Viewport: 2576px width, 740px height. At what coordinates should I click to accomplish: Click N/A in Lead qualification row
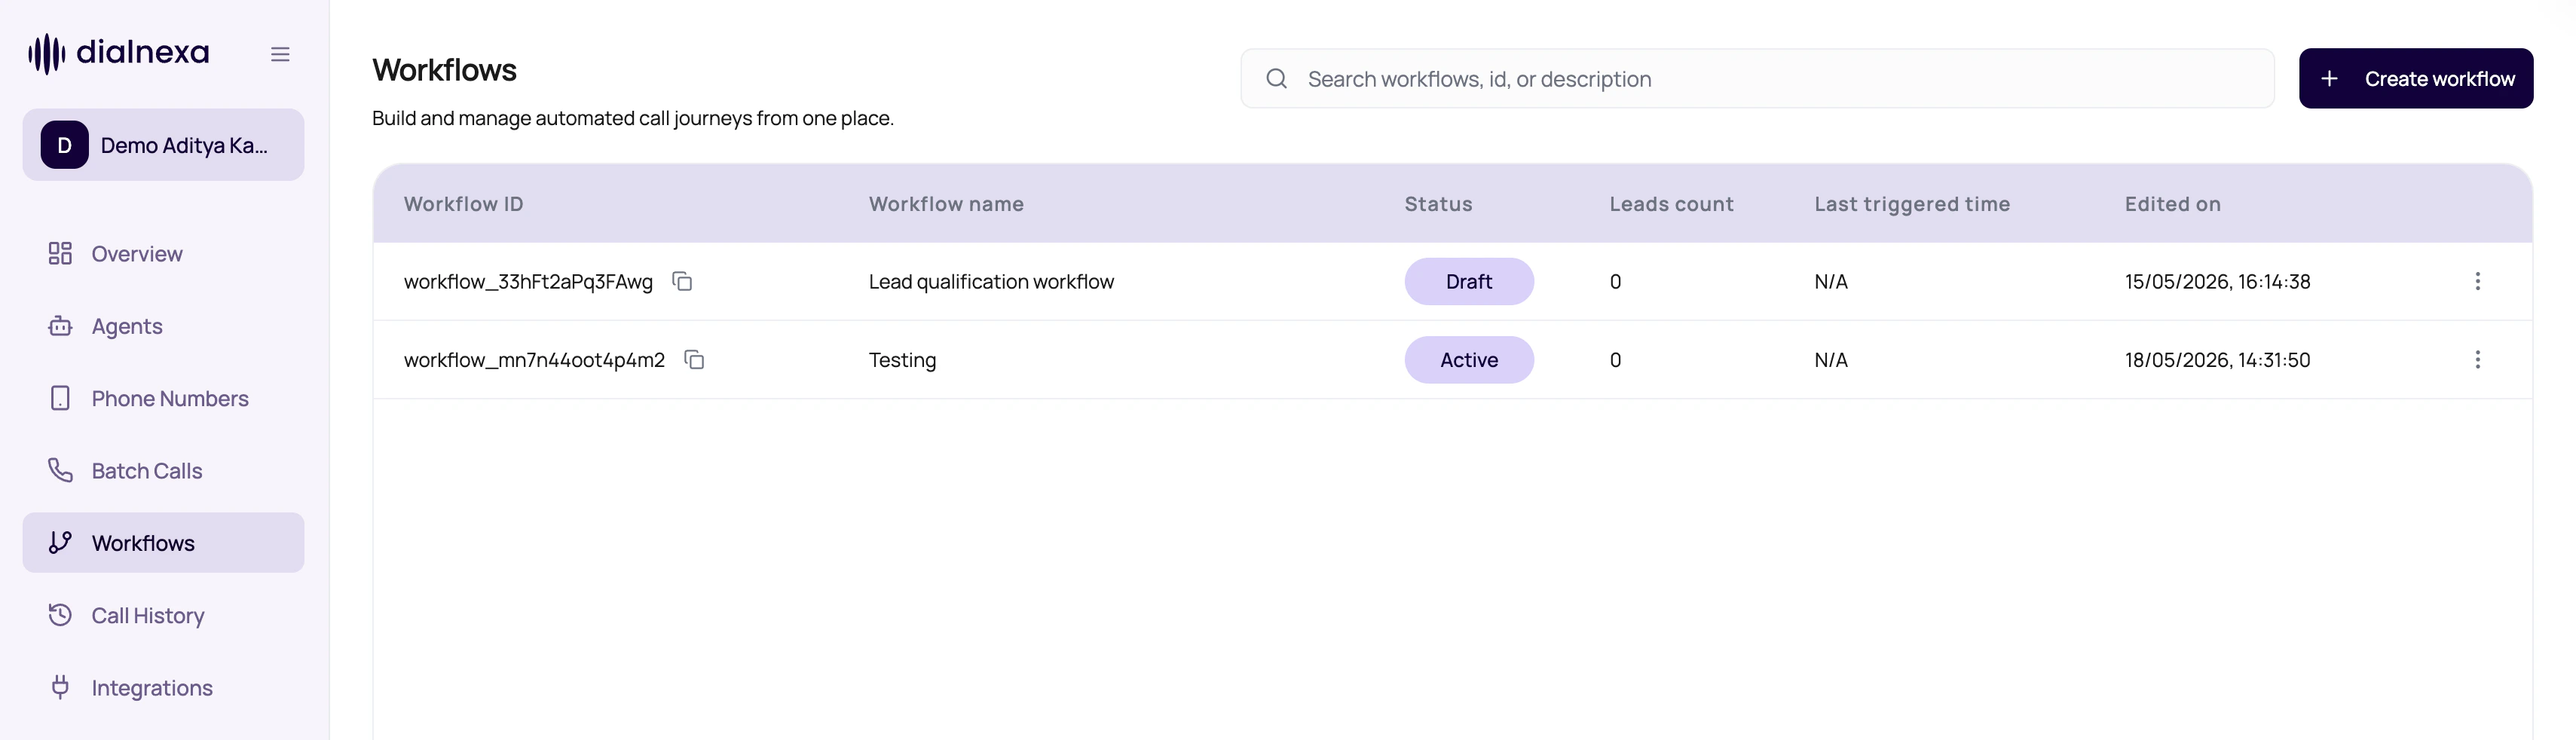(x=1831, y=282)
